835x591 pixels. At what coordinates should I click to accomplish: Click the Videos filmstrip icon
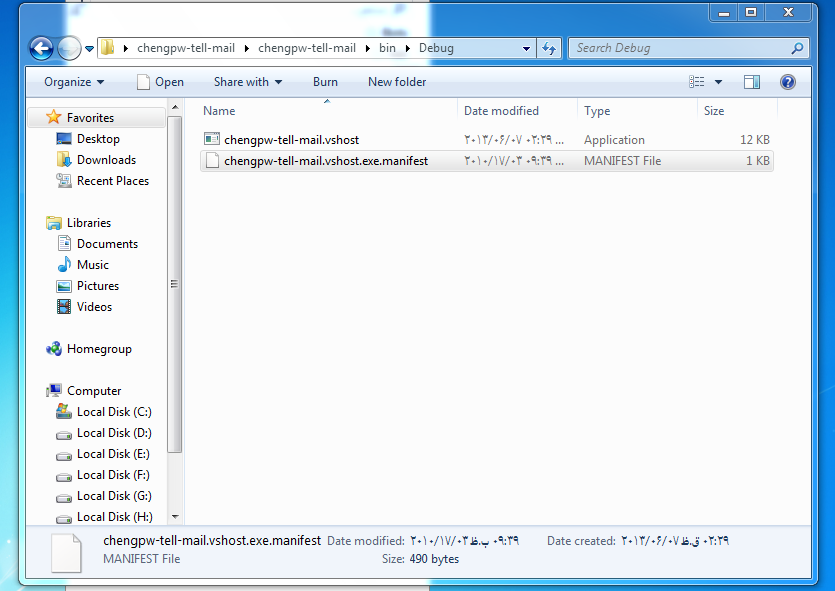64,307
